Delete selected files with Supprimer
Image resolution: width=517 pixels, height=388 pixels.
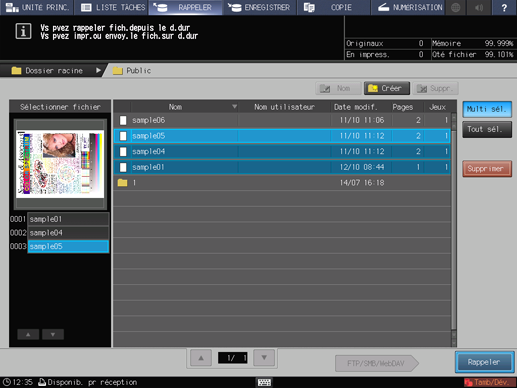click(x=487, y=169)
